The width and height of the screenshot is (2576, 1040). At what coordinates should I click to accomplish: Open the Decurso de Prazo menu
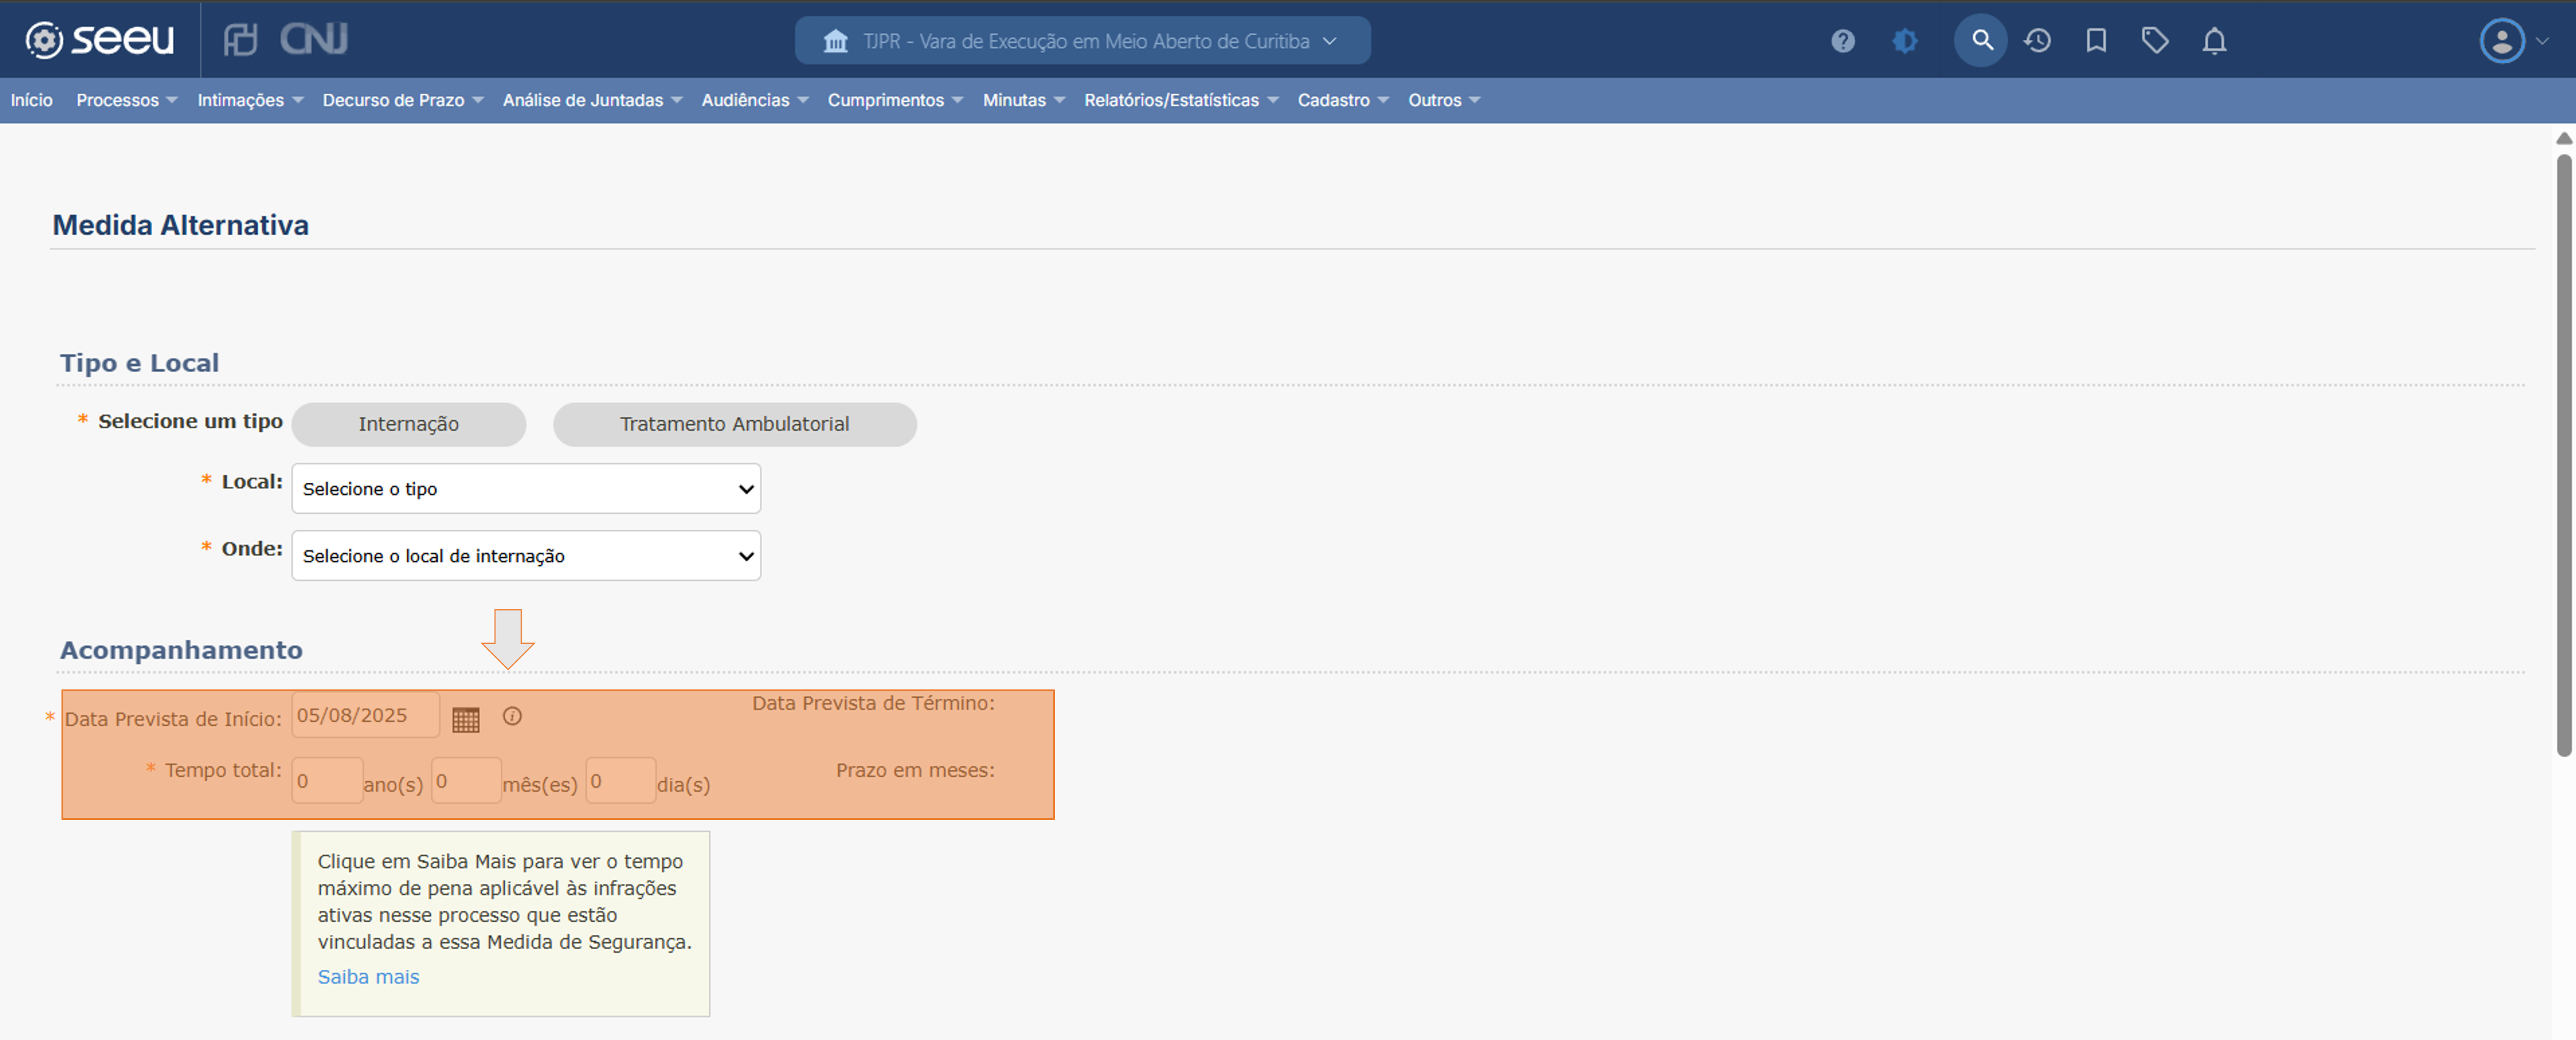(402, 100)
